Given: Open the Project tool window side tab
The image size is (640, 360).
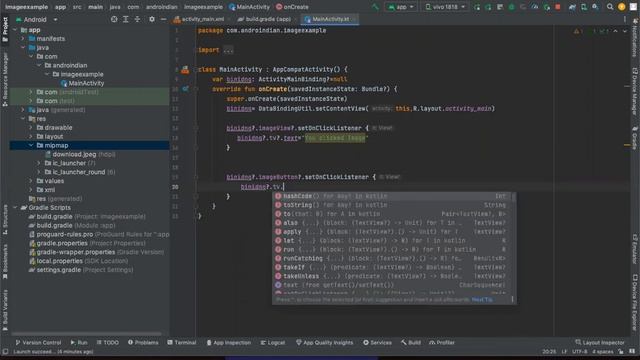Looking at the screenshot, I should point(5,29).
